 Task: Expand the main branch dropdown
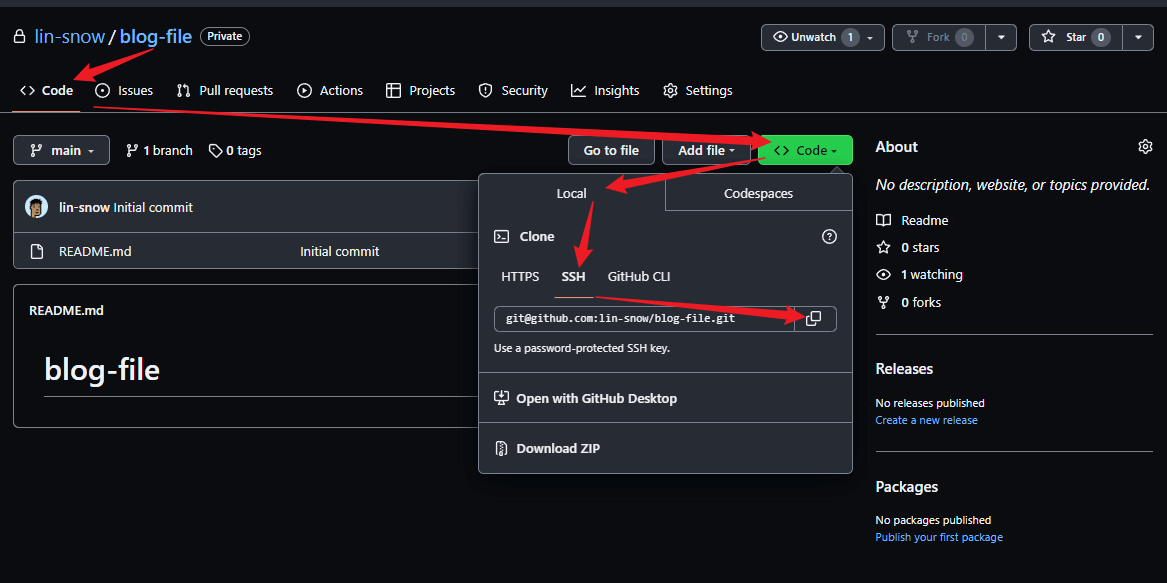61,150
